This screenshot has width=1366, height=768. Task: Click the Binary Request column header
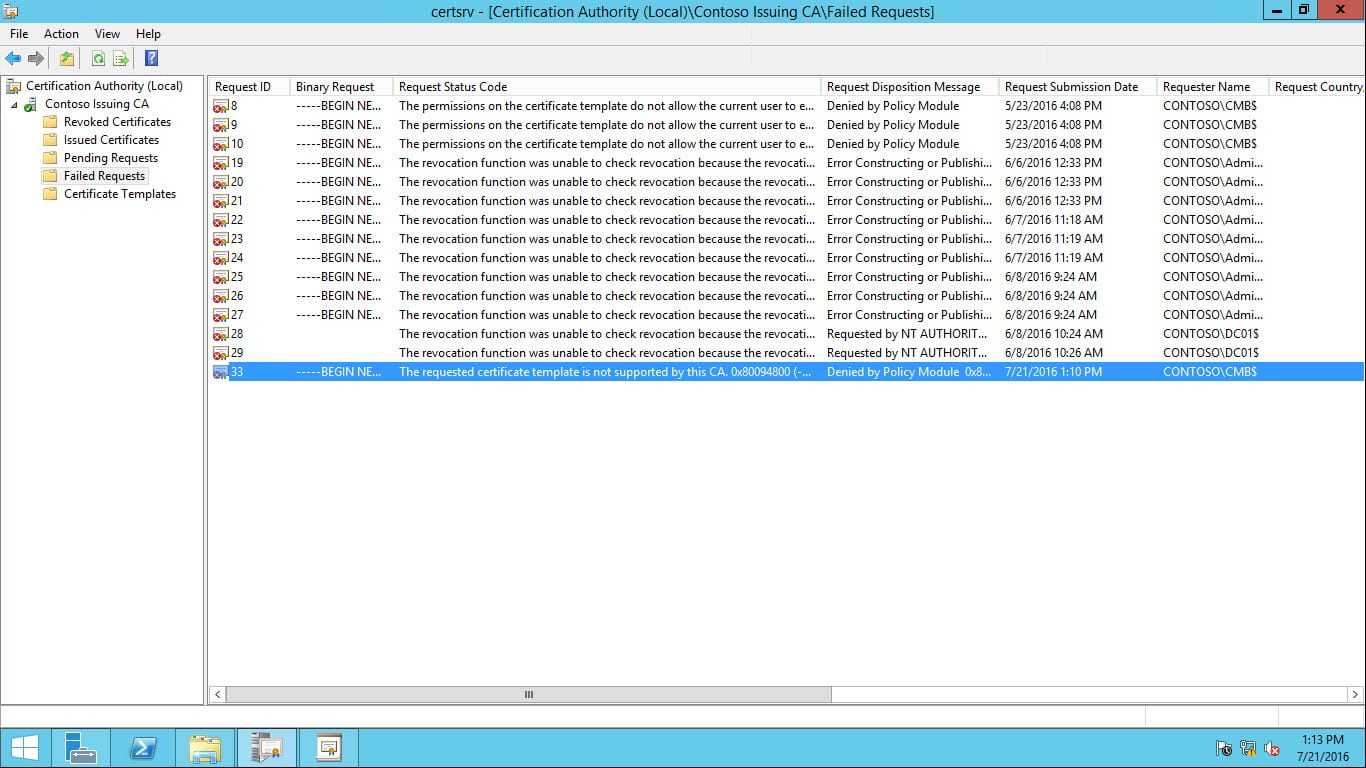point(341,87)
